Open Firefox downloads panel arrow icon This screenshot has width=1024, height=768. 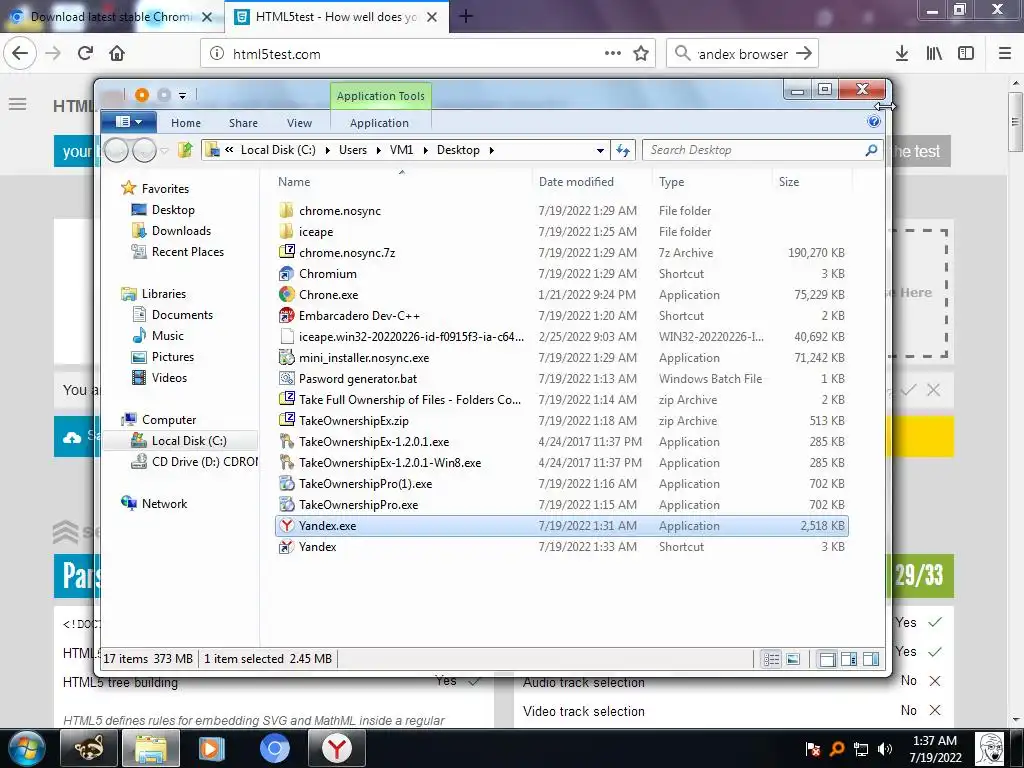pyautogui.click(x=902, y=54)
